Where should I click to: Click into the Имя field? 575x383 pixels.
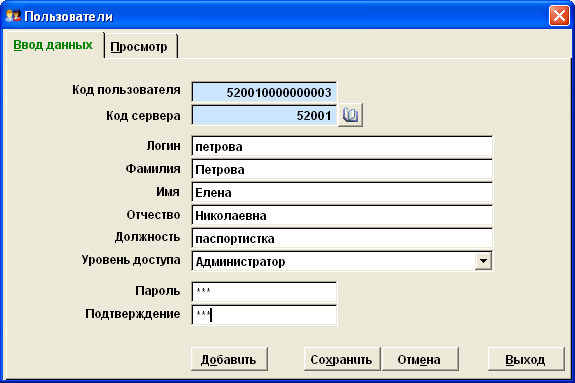click(342, 193)
